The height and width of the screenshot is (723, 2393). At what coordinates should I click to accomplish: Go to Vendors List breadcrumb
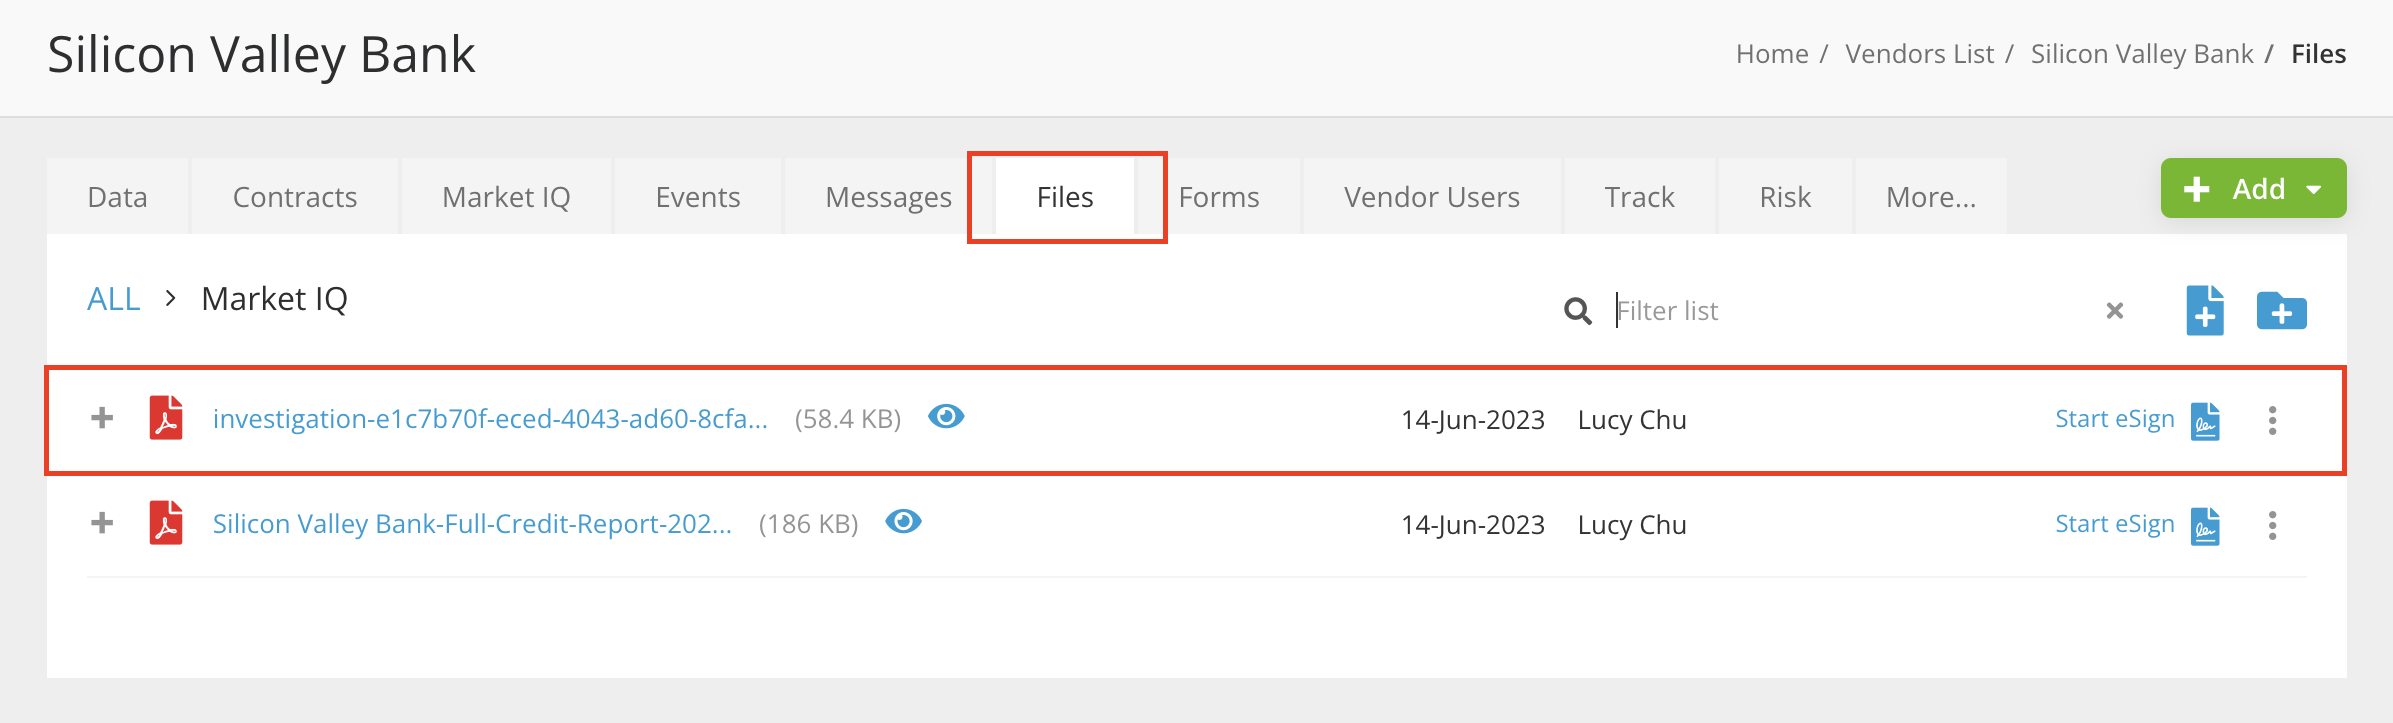1919,54
